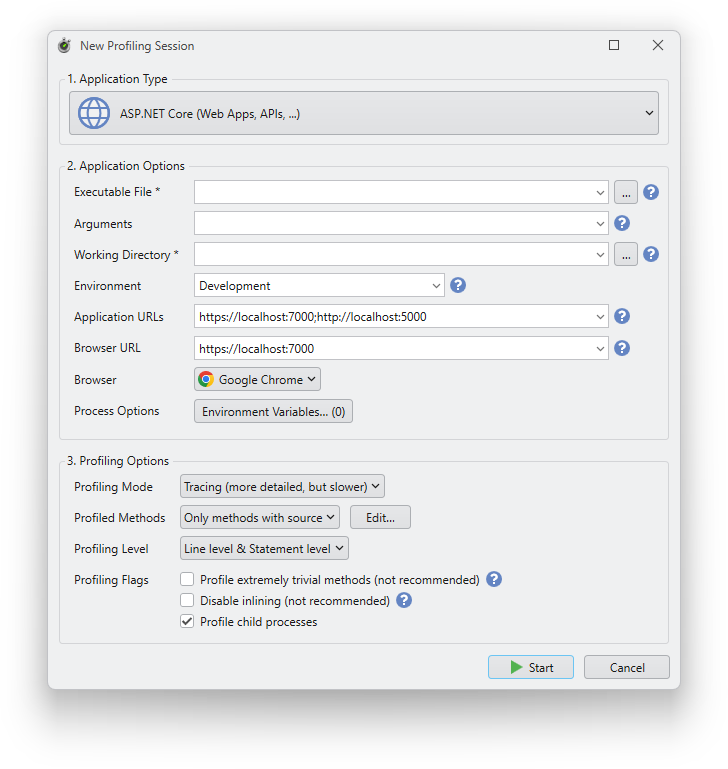Click help icon for Disable inlining
Viewport: 728px width, 769px height.
pyautogui.click(x=404, y=600)
